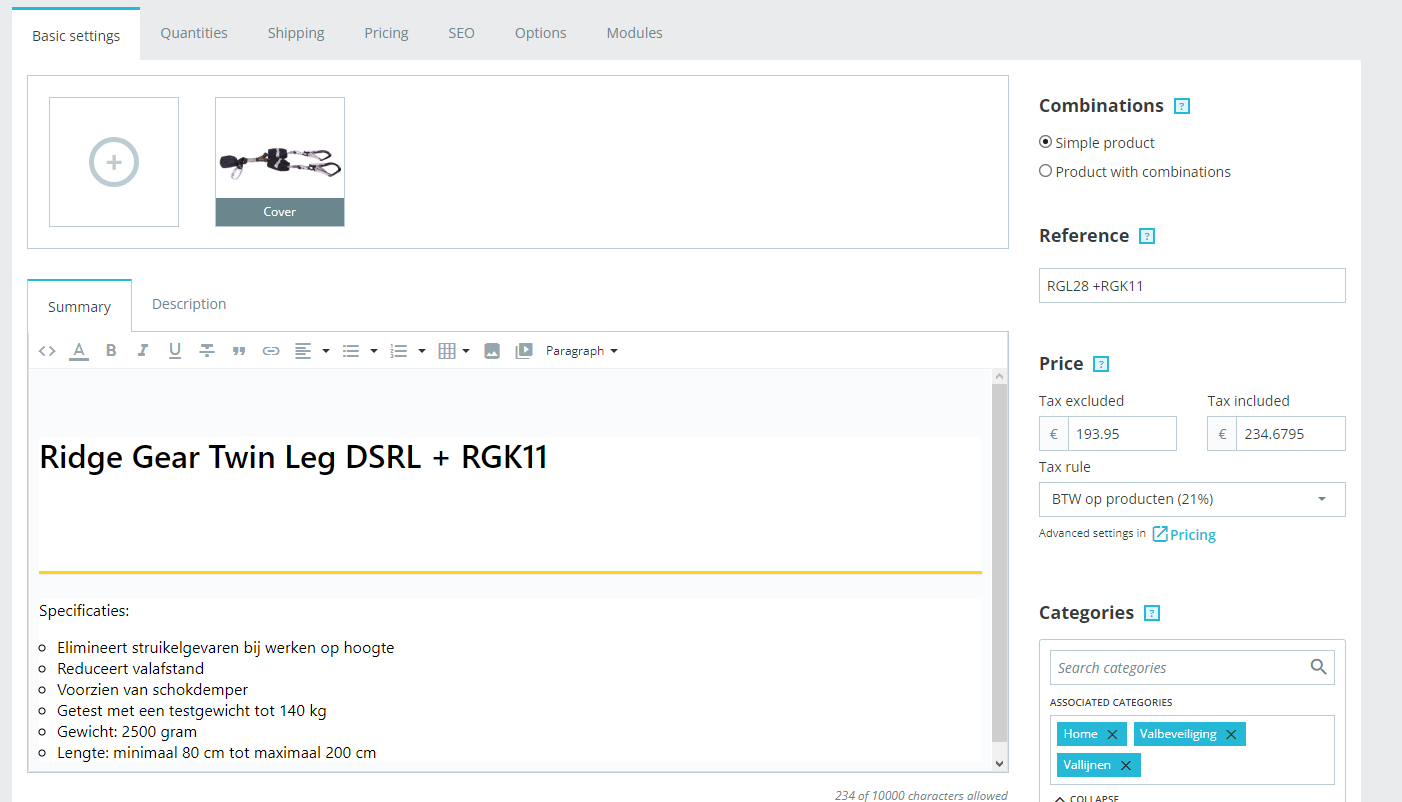
Task: Click the 'Specificaties:' line in the summary
Action: [84, 611]
